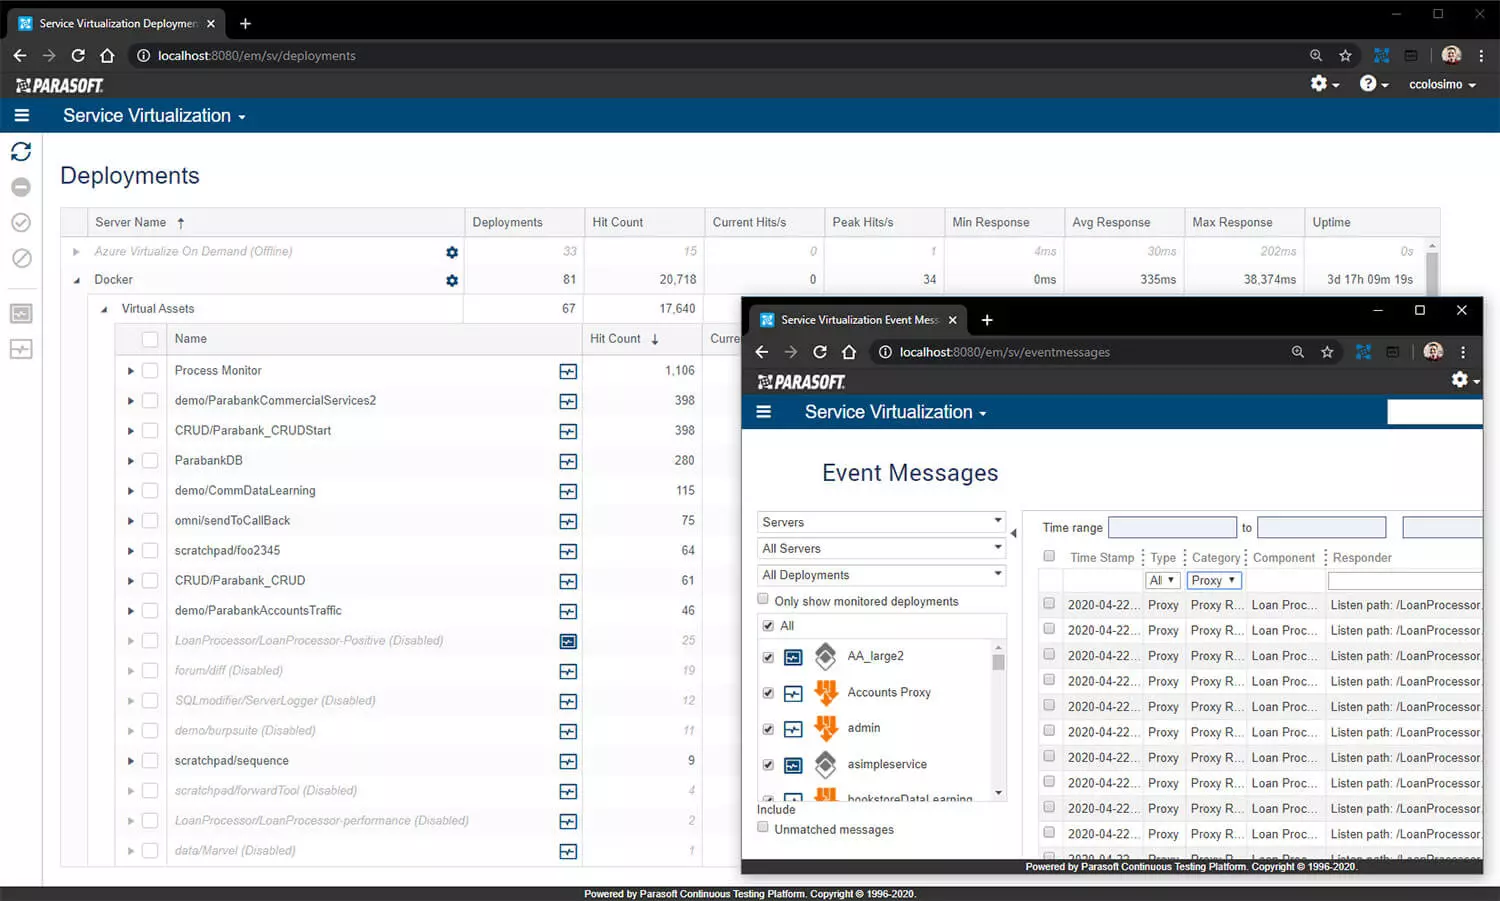
Task: Click bookmark star in main address bar
Action: 1345,56
